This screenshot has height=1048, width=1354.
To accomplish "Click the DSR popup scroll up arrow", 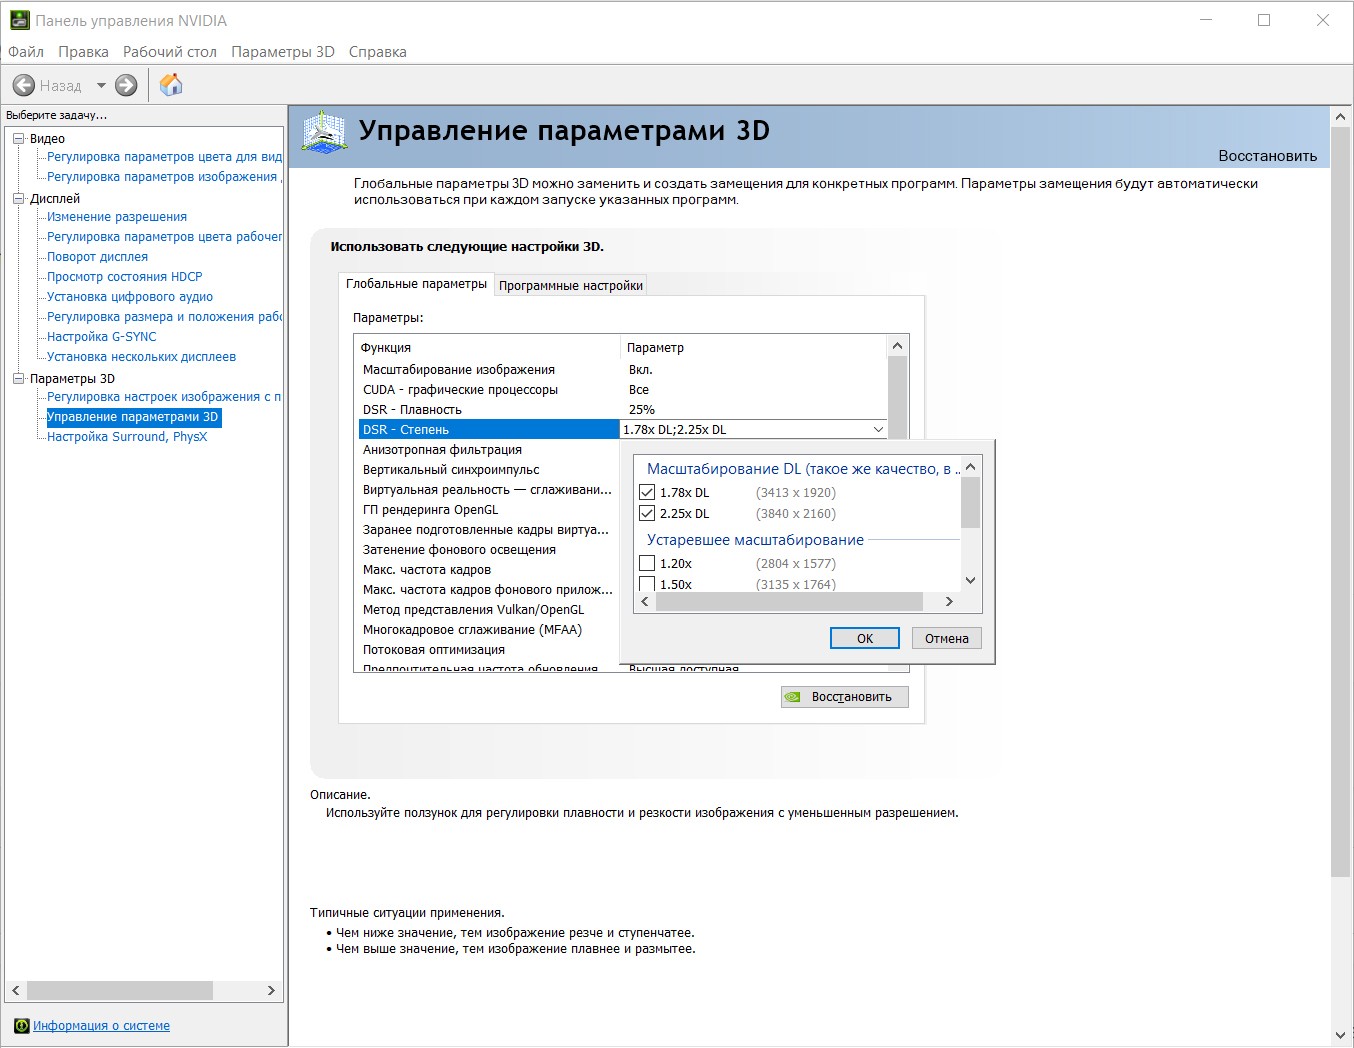I will pos(970,467).
